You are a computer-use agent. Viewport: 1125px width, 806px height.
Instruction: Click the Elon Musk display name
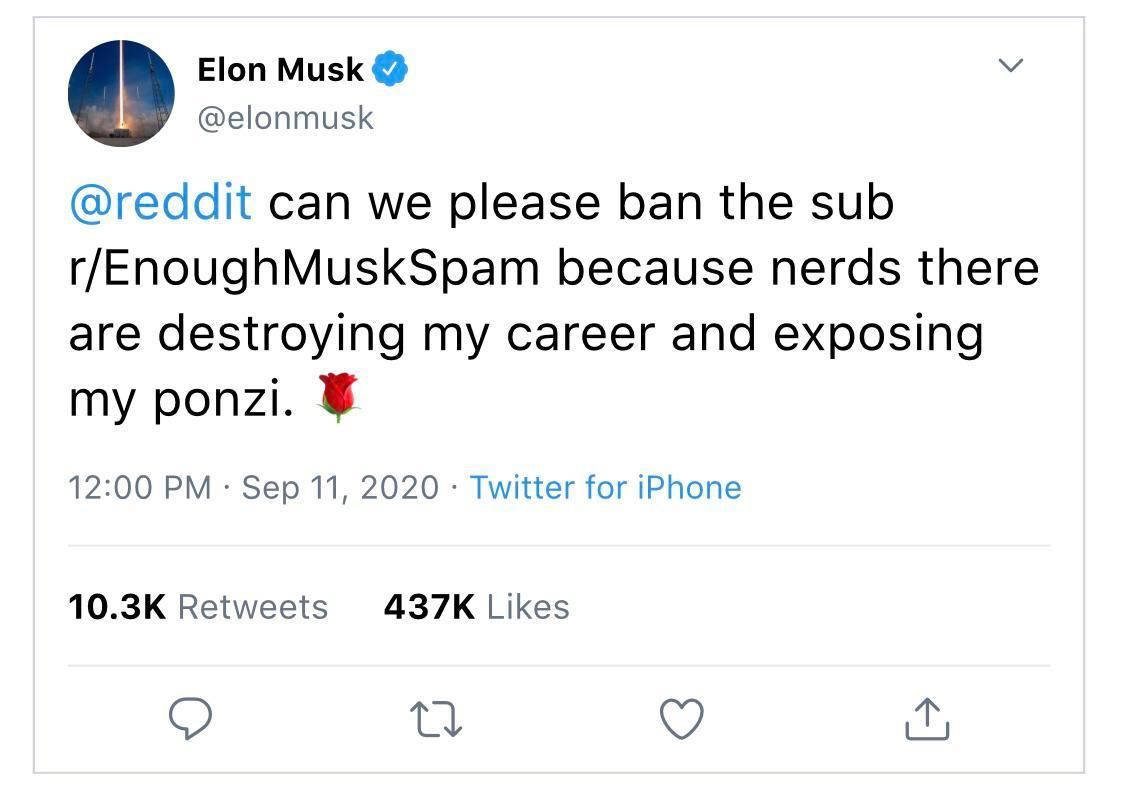(280, 70)
